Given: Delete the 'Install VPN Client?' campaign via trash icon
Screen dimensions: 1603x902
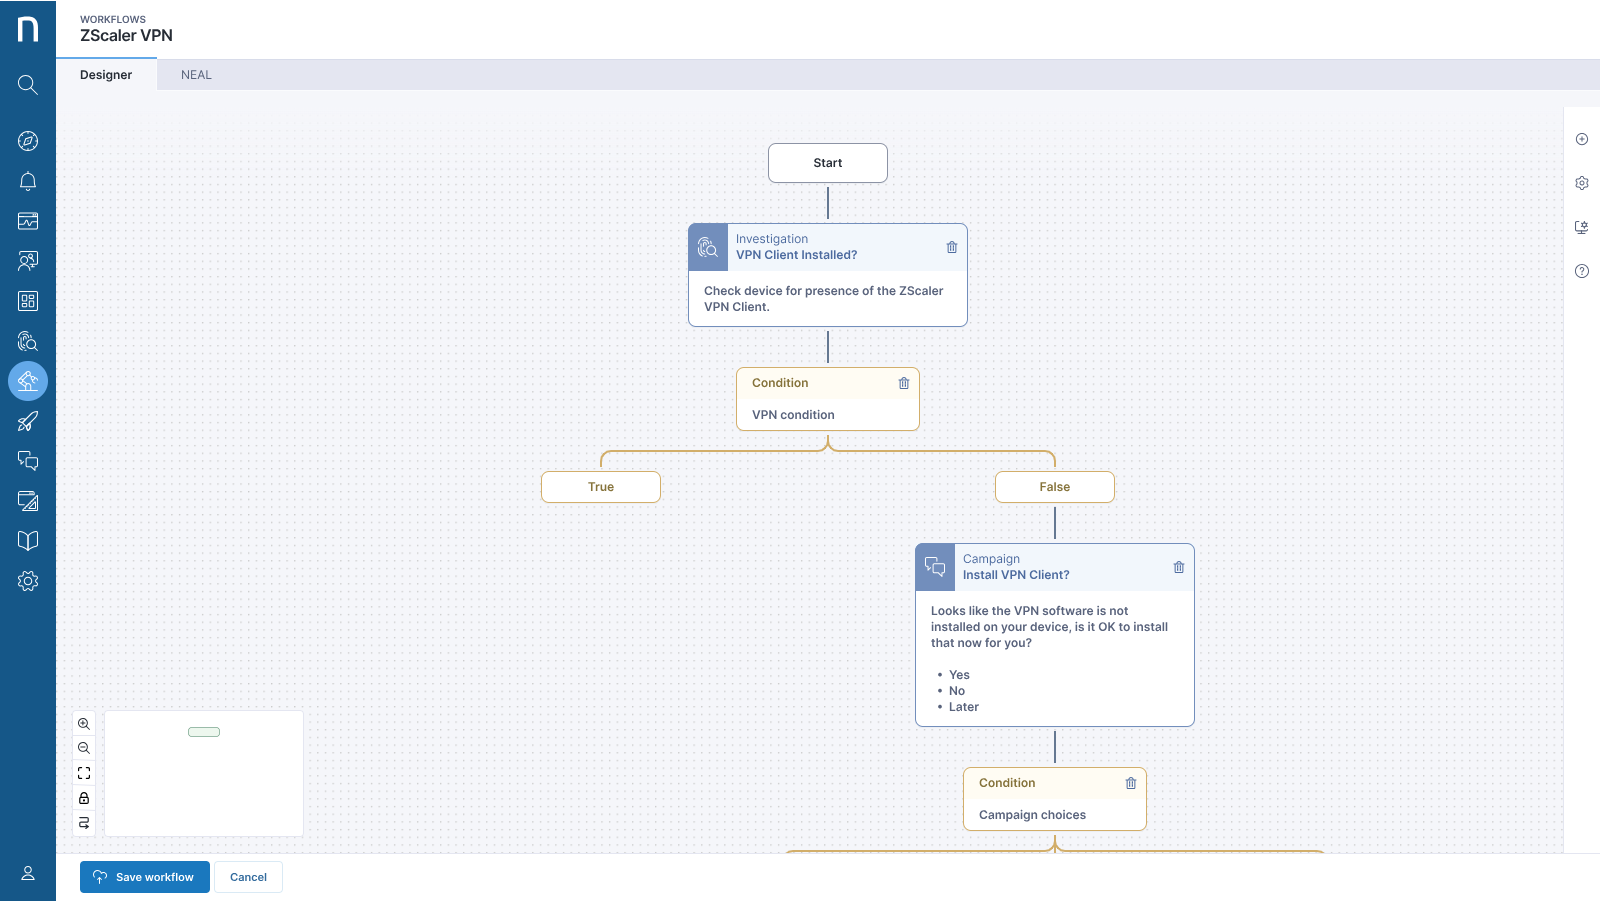Looking at the screenshot, I should [x=1178, y=566].
